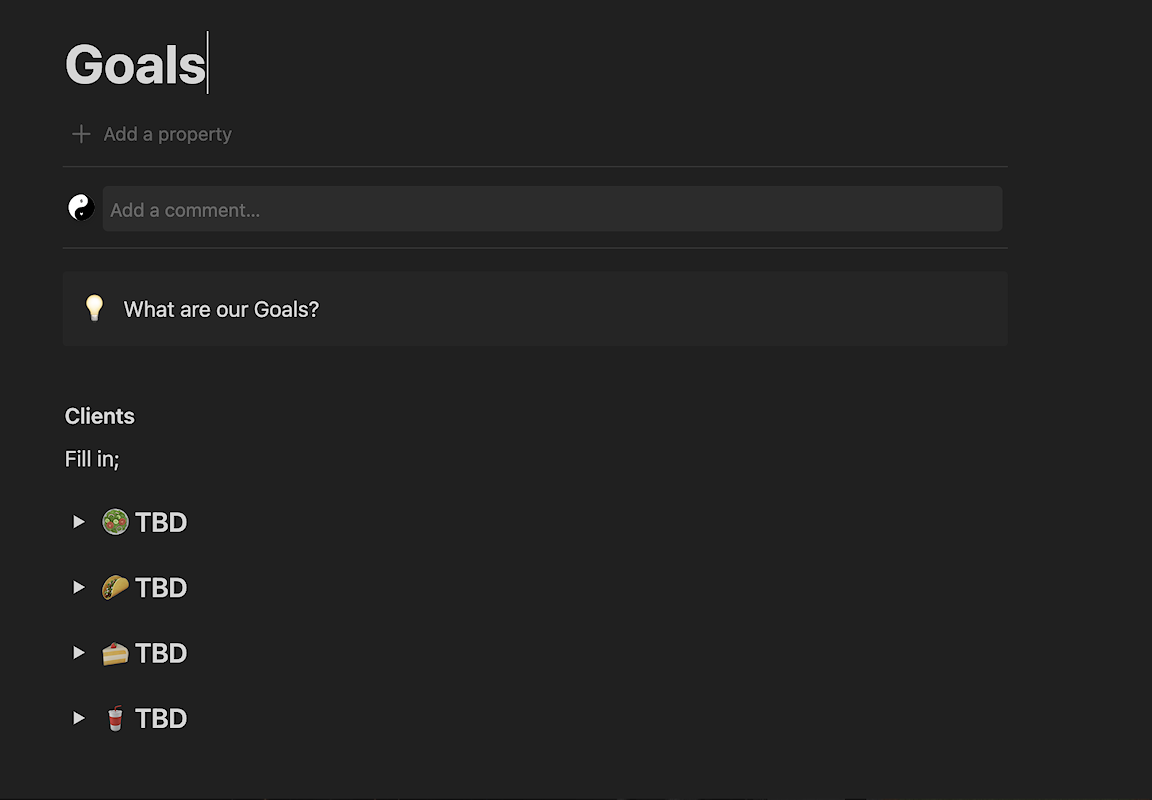
Task: Click the Fill in; text line
Action: (92, 459)
